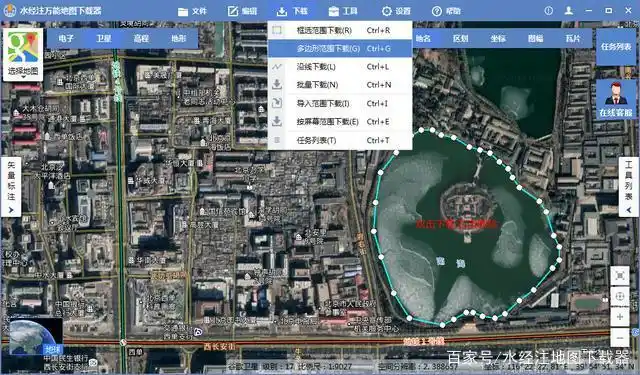Image resolution: width=640 pixels, height=375 pixels.
Task: Select the 坐标 tab
Action: tap(498, 38)
